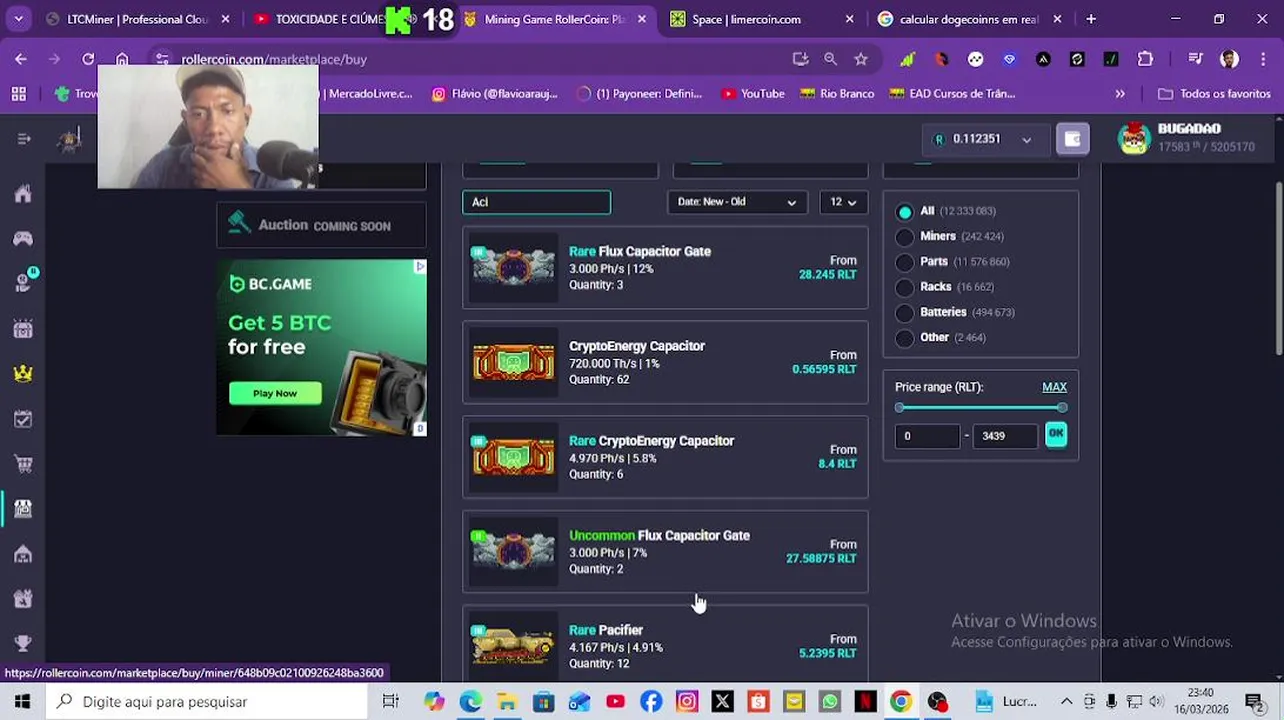This screenshot has height=720, width=1284.
Task: Click the MAX price range link
Action: pos(1054,387)
